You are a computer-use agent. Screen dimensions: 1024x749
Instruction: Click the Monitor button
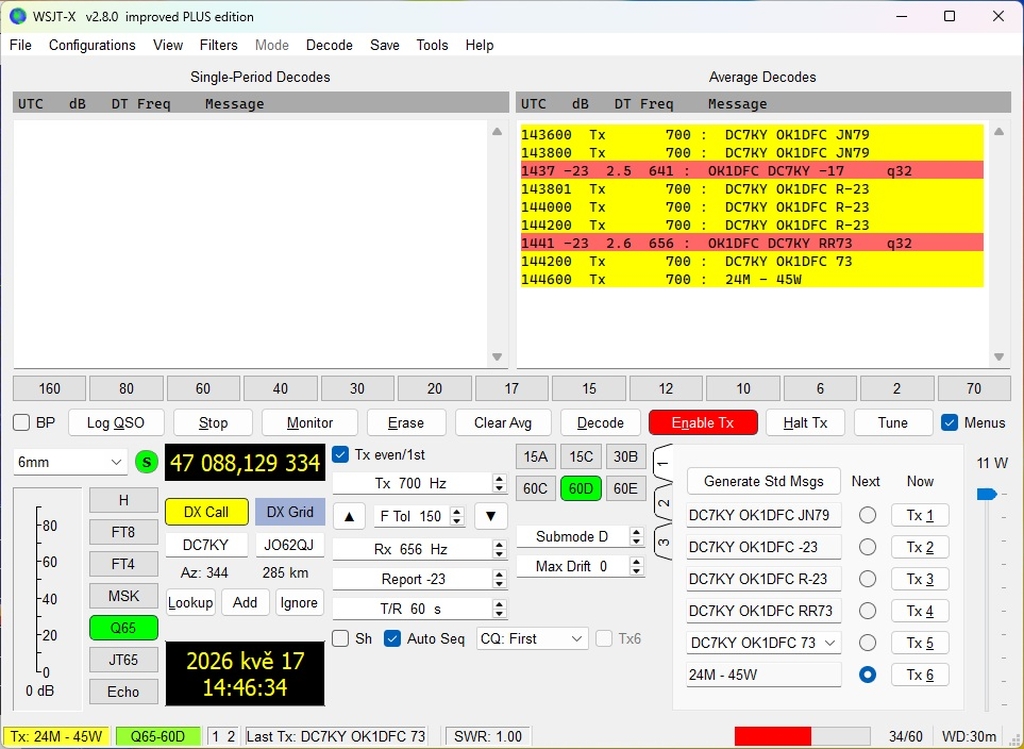(310, 423)
